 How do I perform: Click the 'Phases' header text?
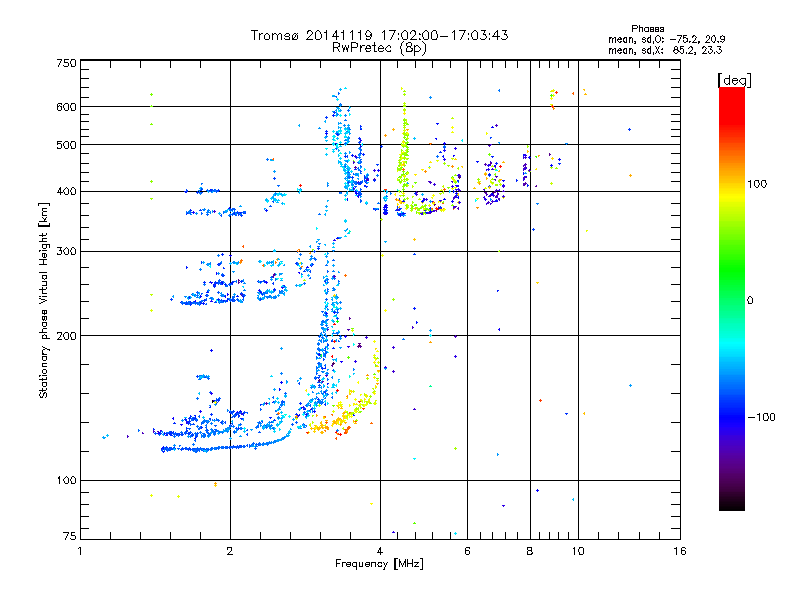[647, 29]
